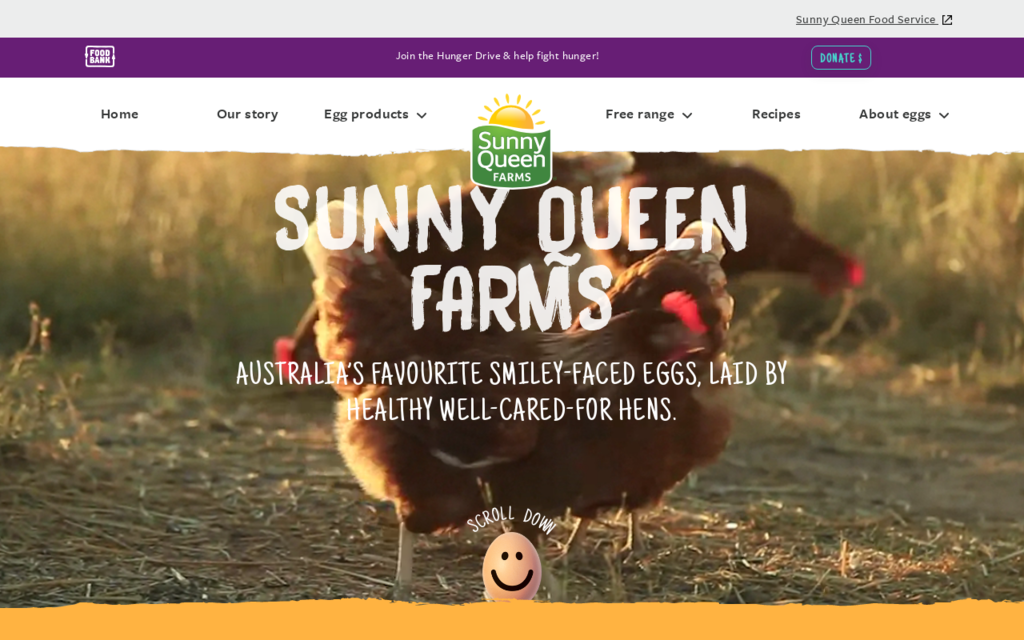Image resolution: width=1024 pixels, height=640 pixels.
Task: Select the About eggs menu label
Action: click(x=895, y=114)
